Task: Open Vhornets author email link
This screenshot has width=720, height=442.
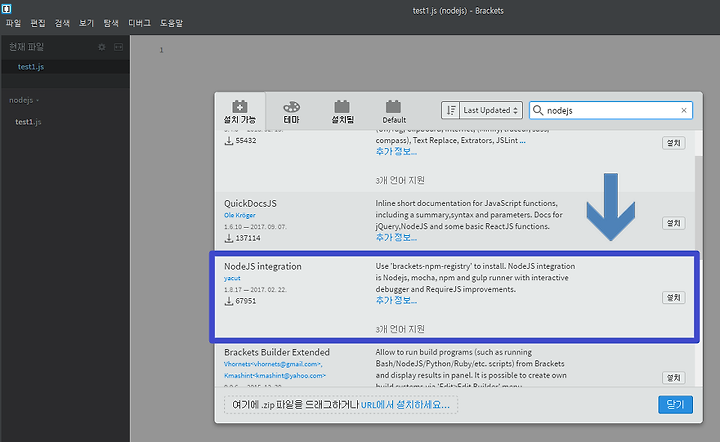Action: tap(273, 364)
